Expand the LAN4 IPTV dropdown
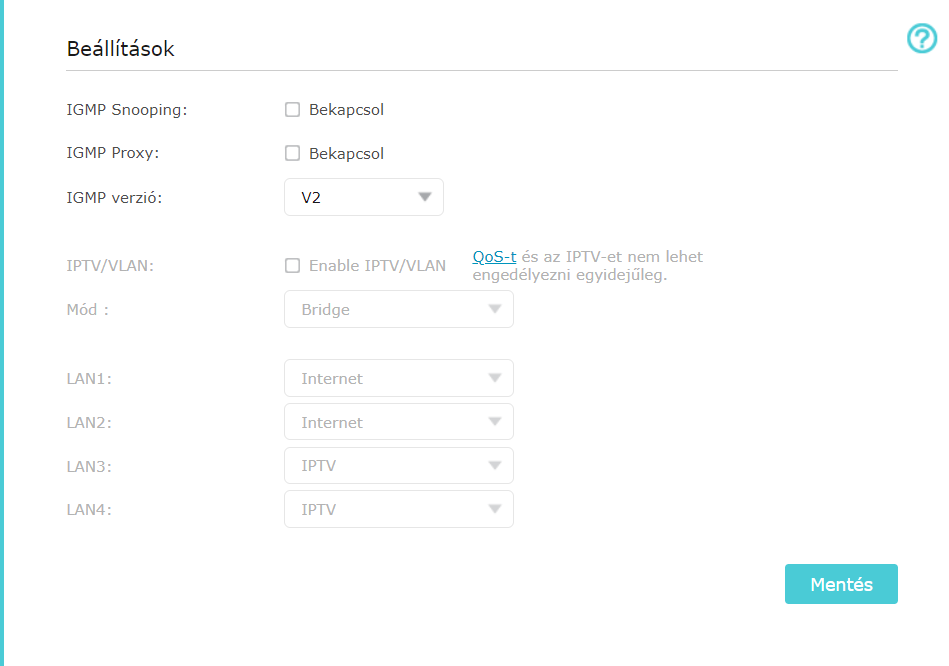949x666 pixels. [x=398, y=510]
